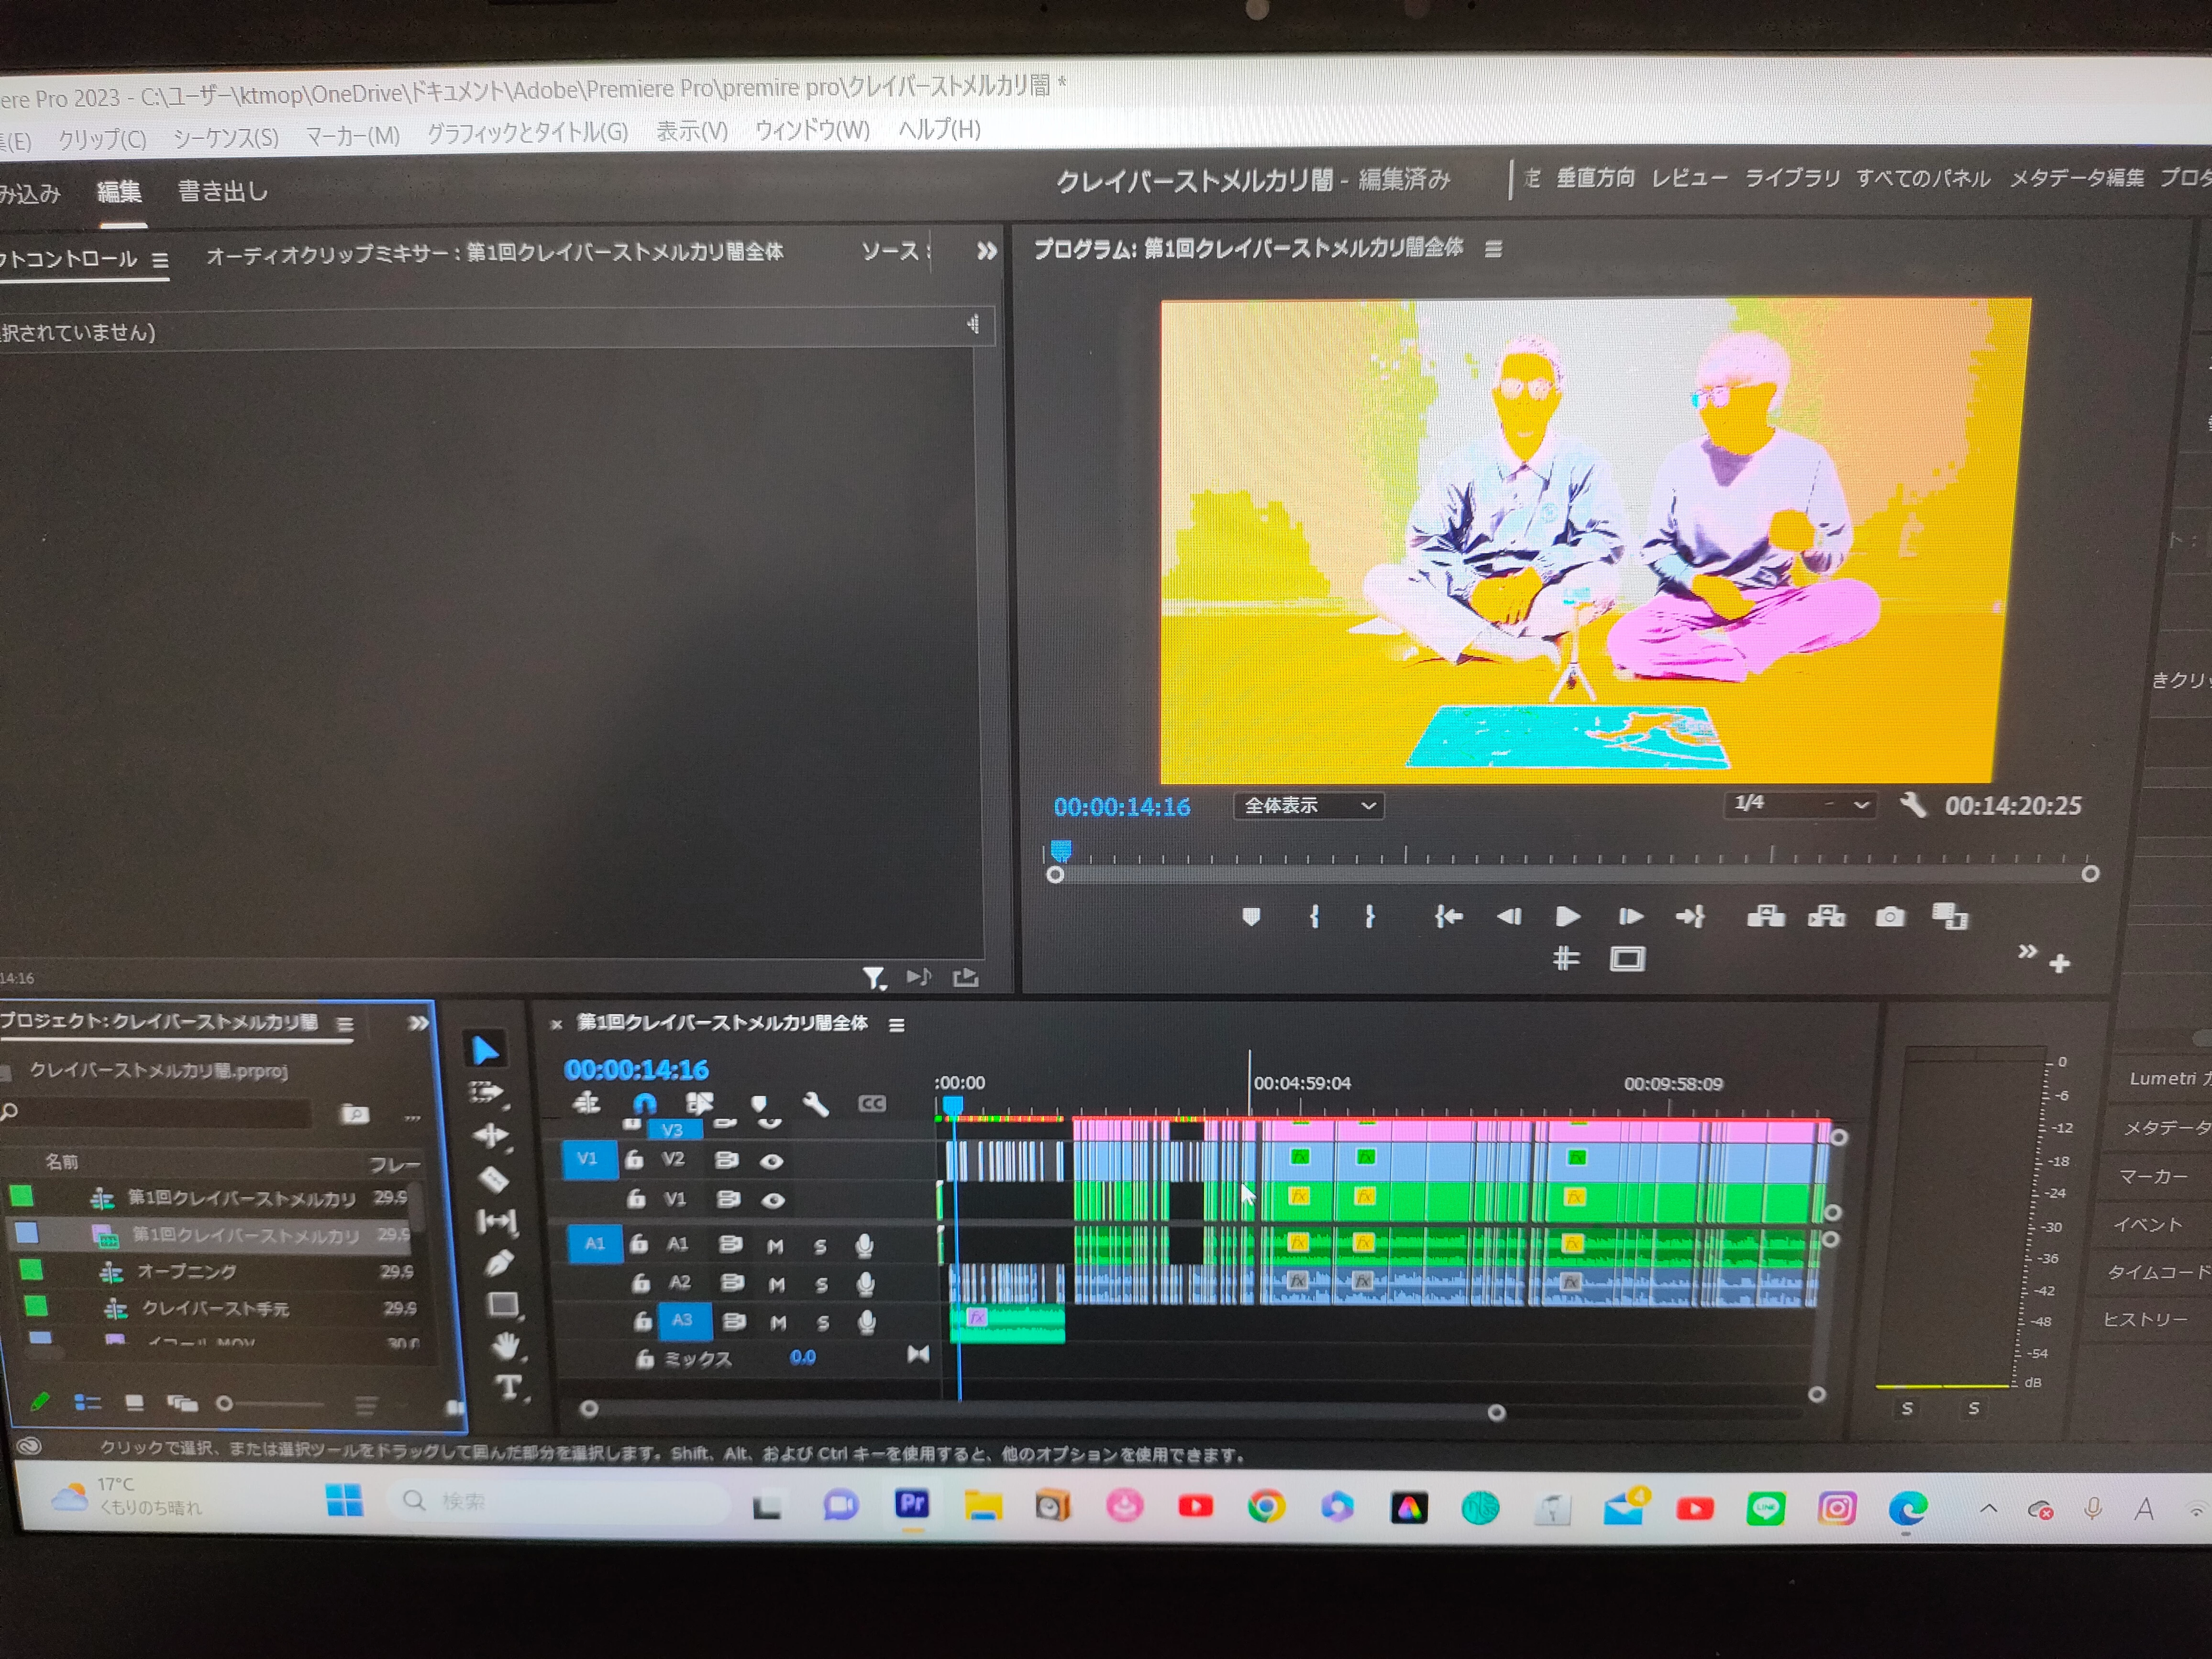The image size is (2212, 1659).
Task: Click the レビュー workspace link
Action: coord(1689,178)
